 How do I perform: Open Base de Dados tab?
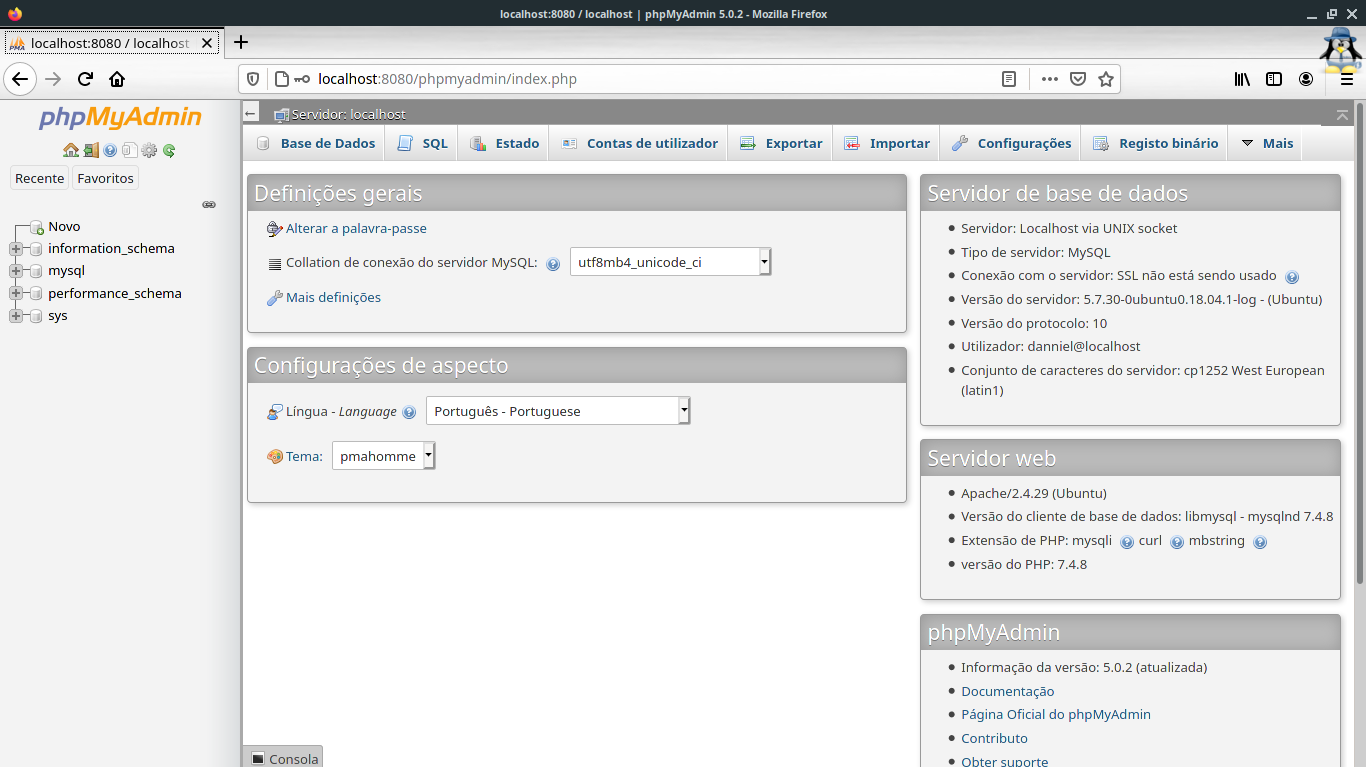click(x=315, y=143)
